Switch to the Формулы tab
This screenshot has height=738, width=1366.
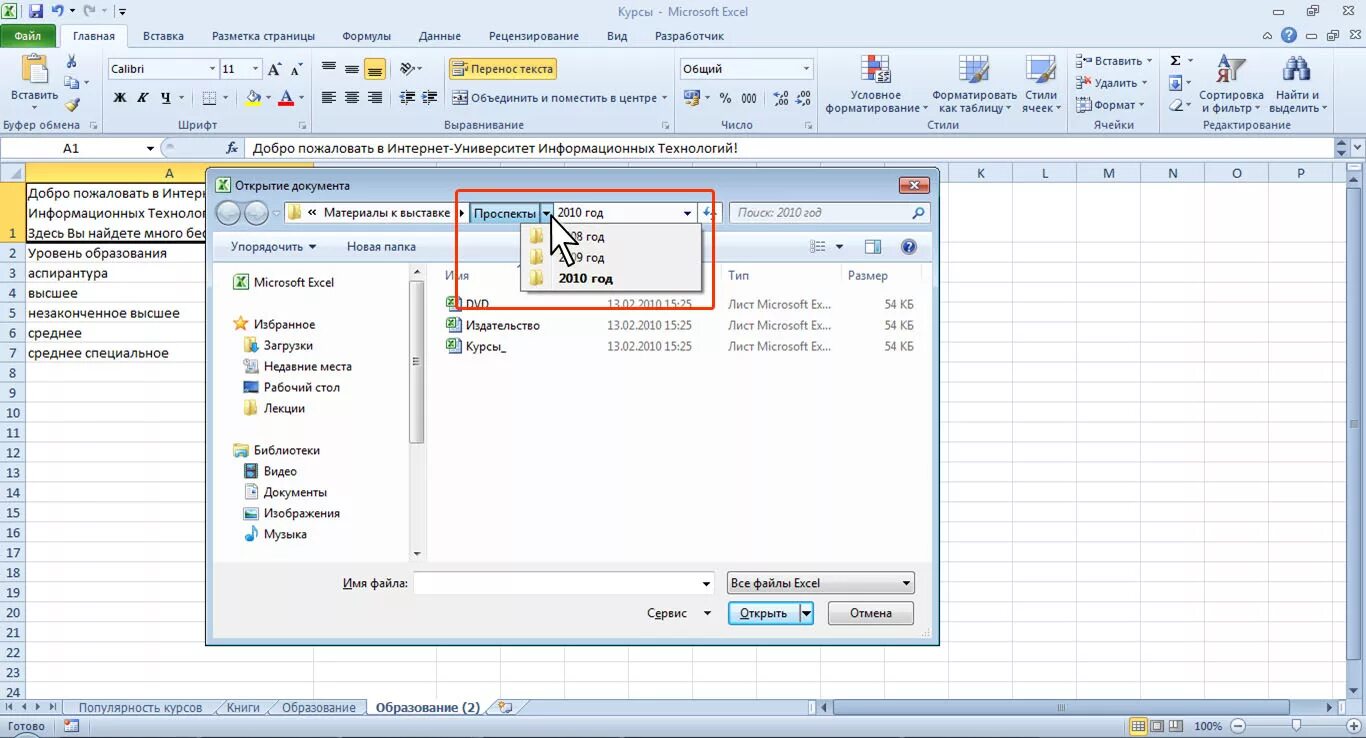366,36
